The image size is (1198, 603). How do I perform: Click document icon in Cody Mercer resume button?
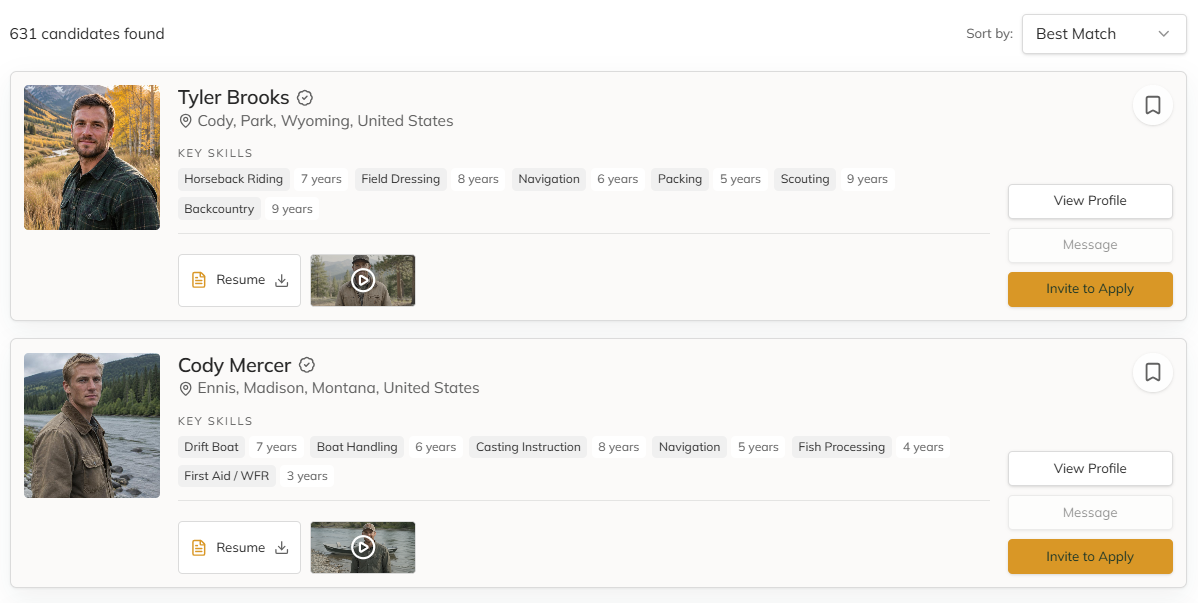pyautogui.click(x=199, y=547)
